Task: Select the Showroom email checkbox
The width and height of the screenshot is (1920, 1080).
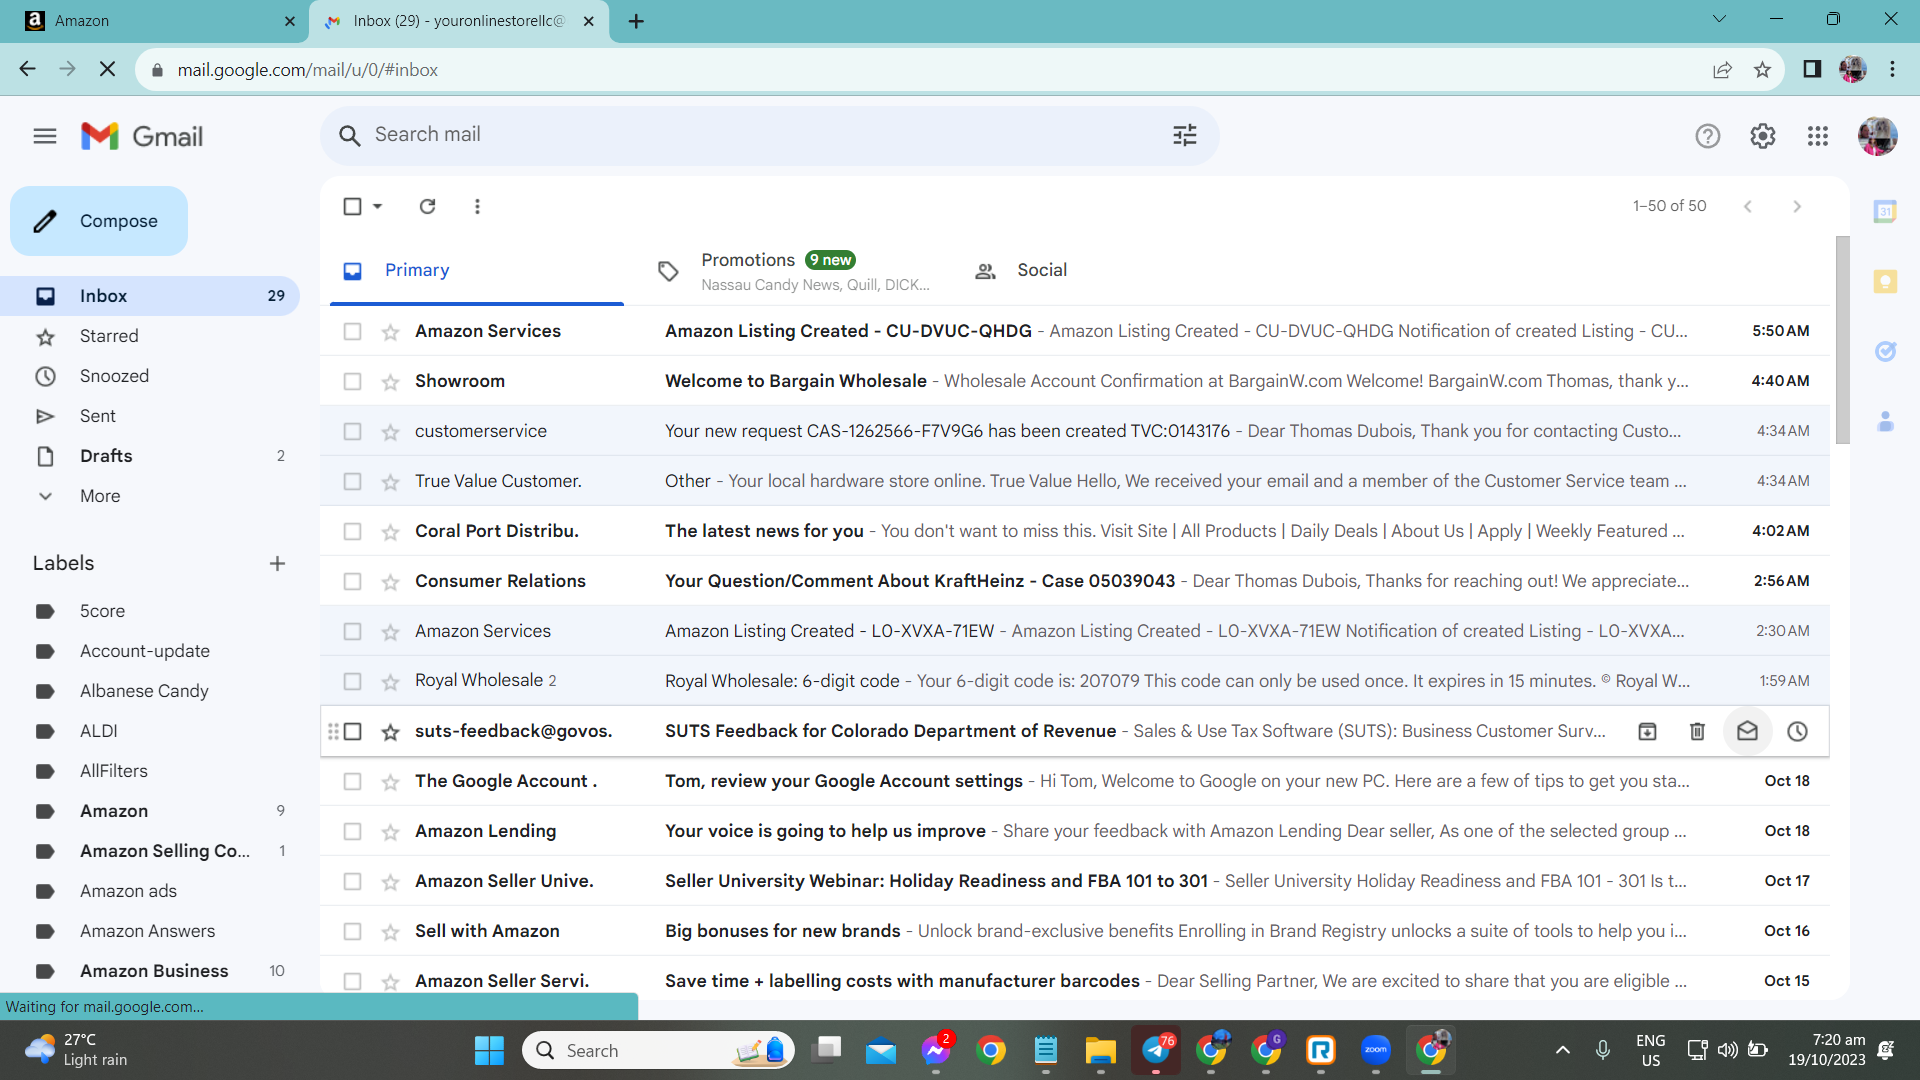Action: point(352,381)
